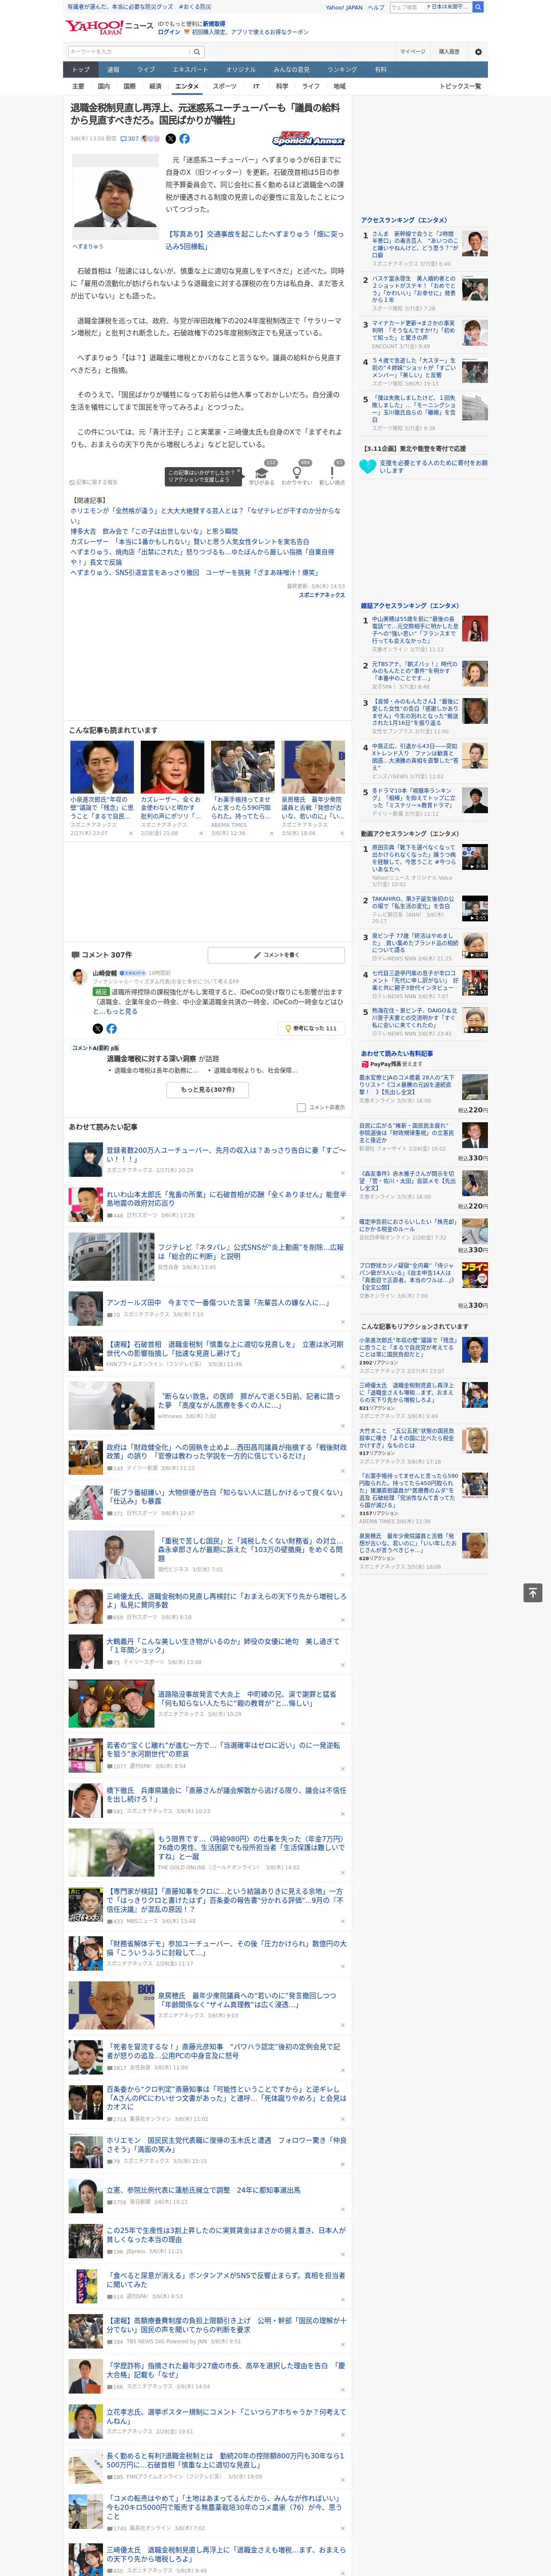Viewport: 551px width, 2576px height.
Task: Open the スポーツ category
Action: (x=225, y=86)
